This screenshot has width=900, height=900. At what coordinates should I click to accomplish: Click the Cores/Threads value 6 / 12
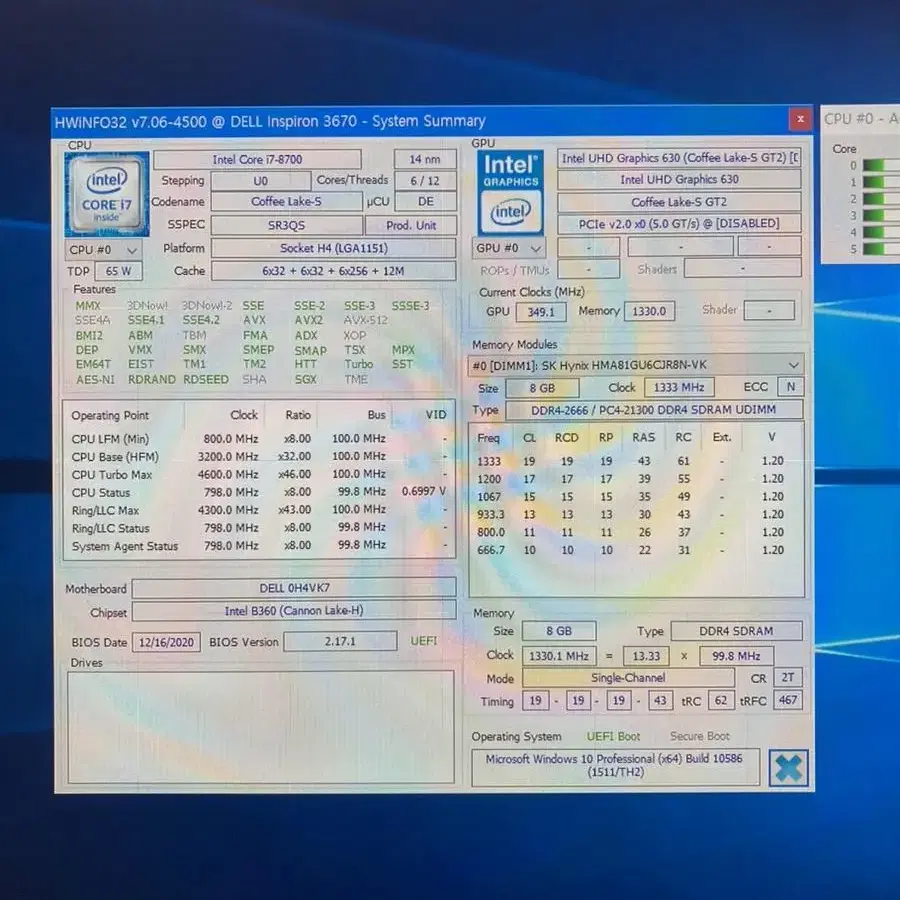tap(425, 181)
